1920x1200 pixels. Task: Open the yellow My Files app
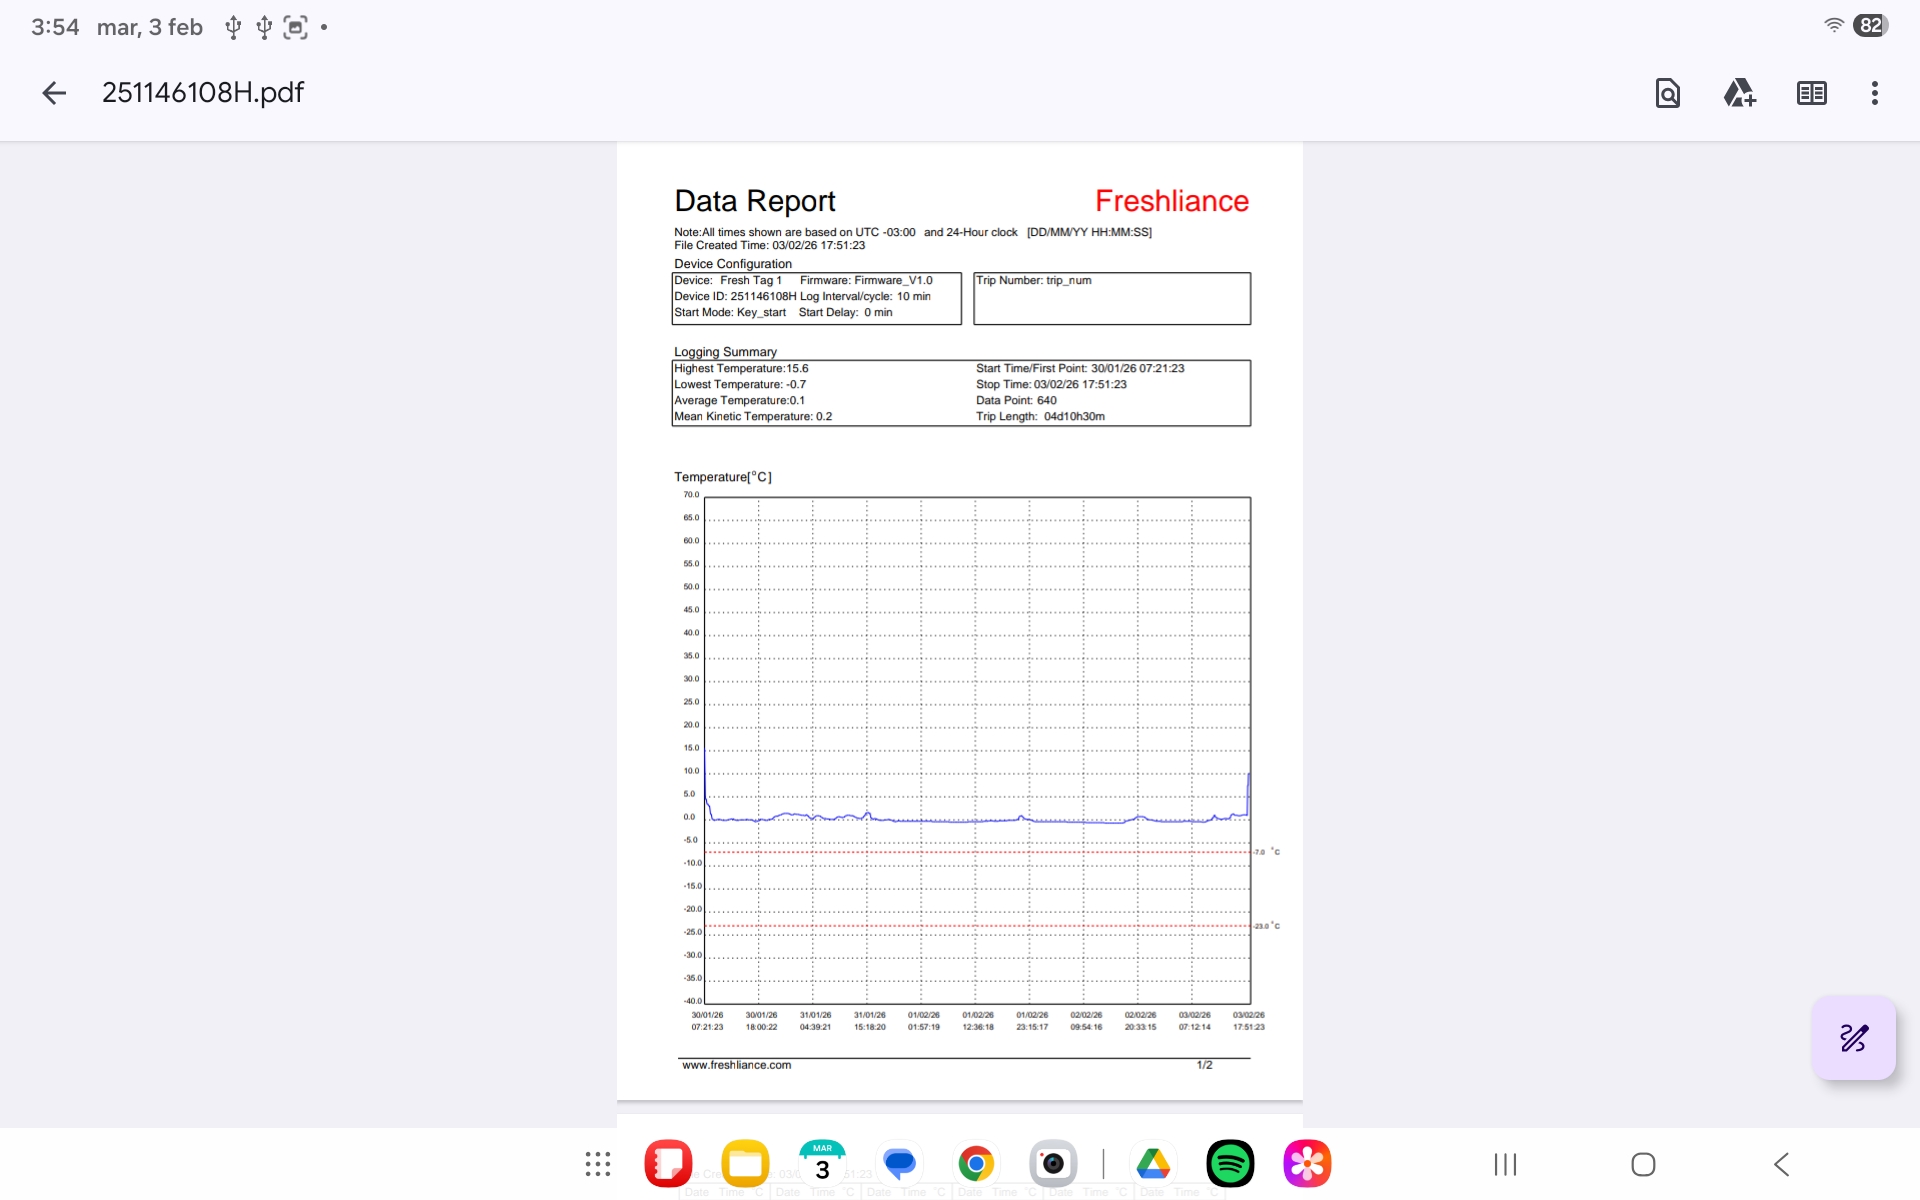coord(745,1164)
